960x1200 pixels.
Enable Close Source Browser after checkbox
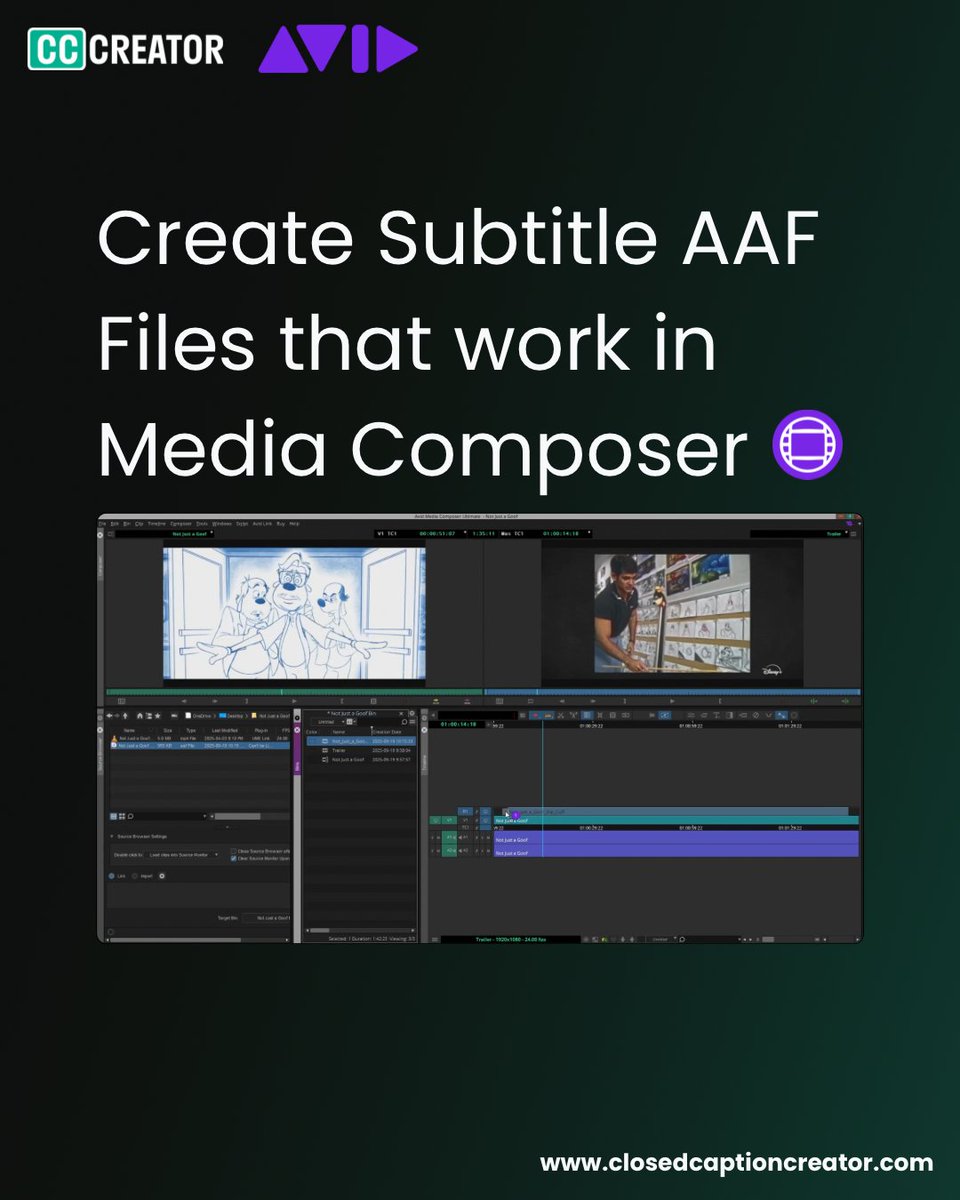[234, 851]
